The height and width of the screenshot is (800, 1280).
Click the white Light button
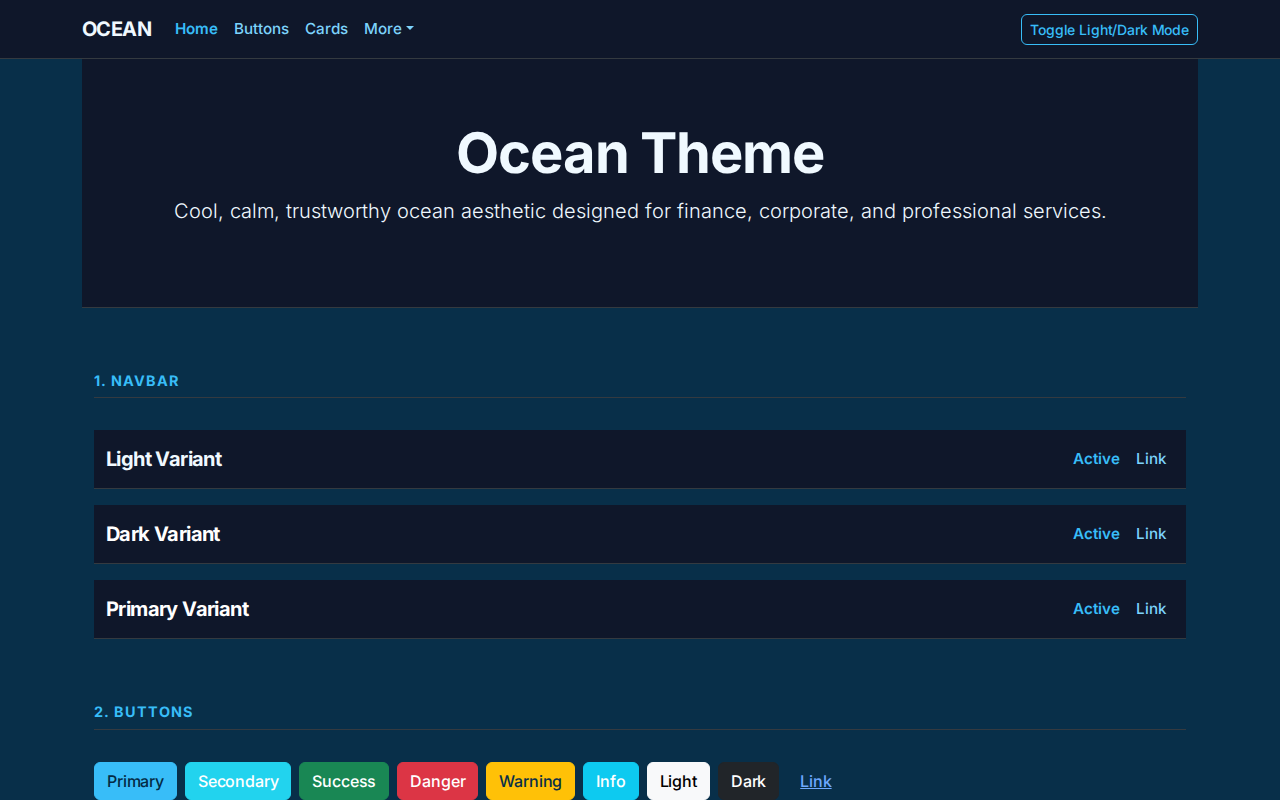point(679,781)
